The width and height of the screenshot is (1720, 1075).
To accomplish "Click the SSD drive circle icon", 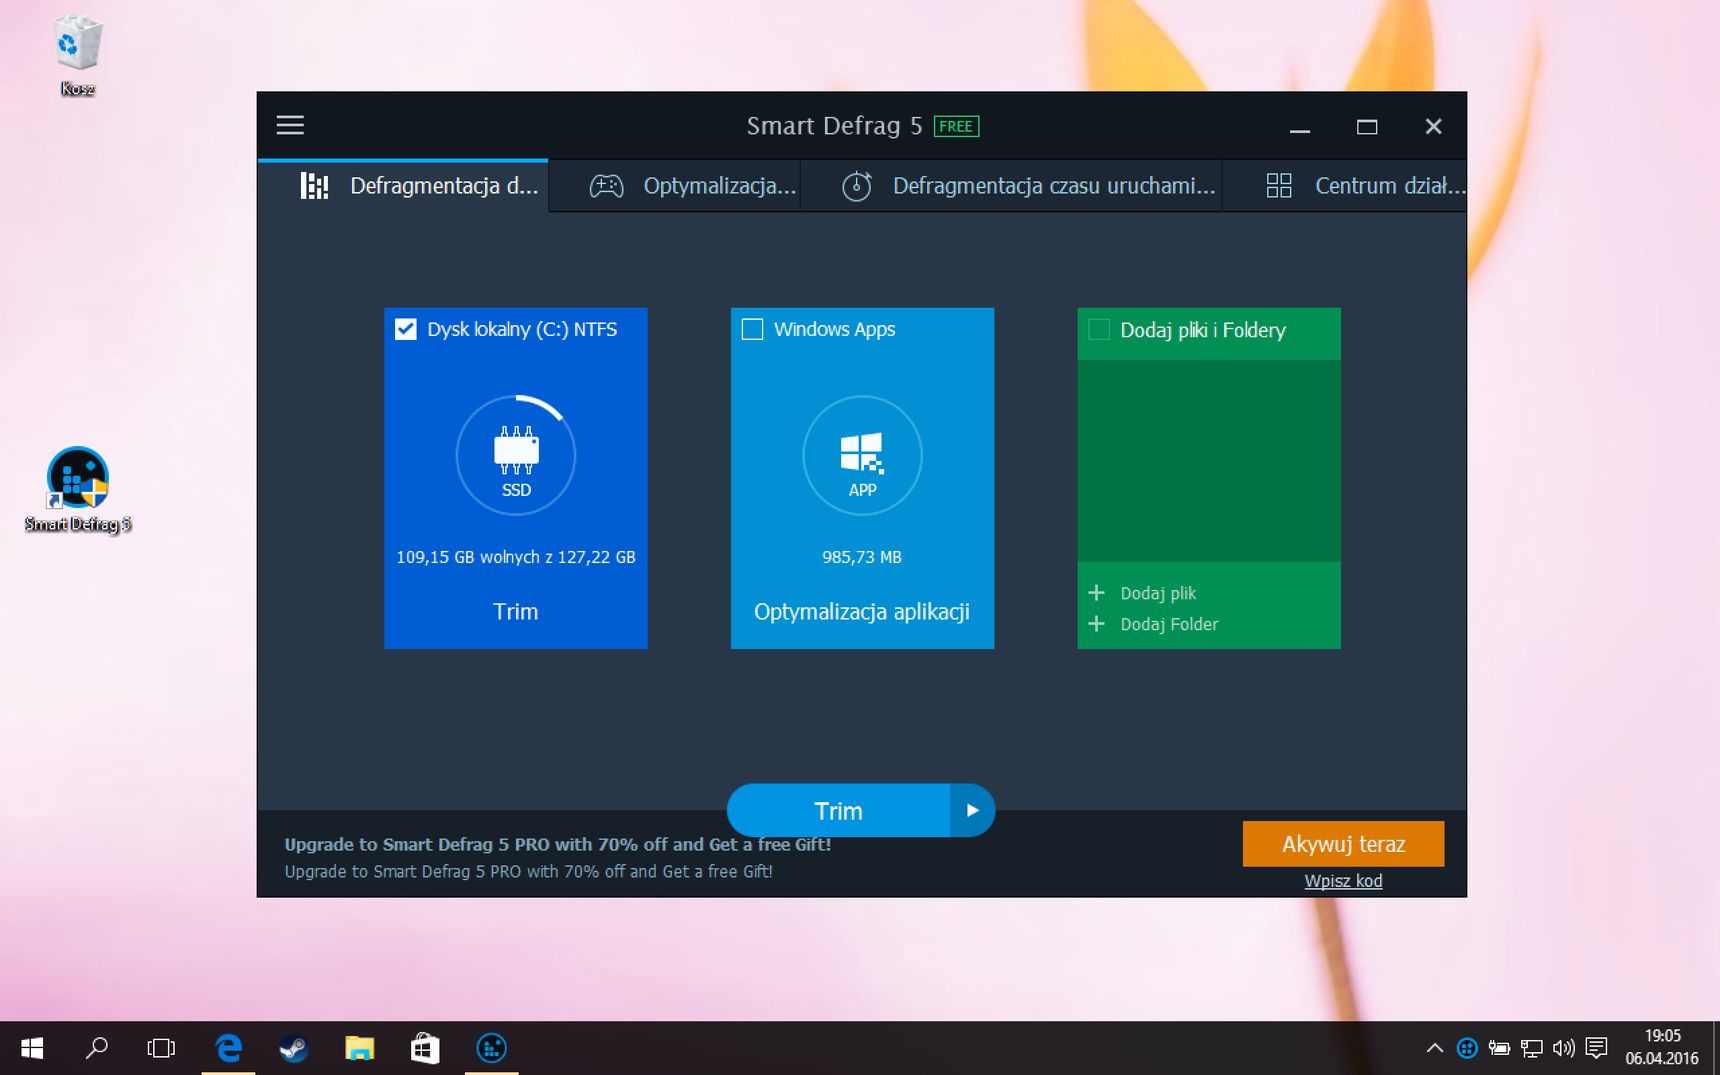I will pos(516,456).
